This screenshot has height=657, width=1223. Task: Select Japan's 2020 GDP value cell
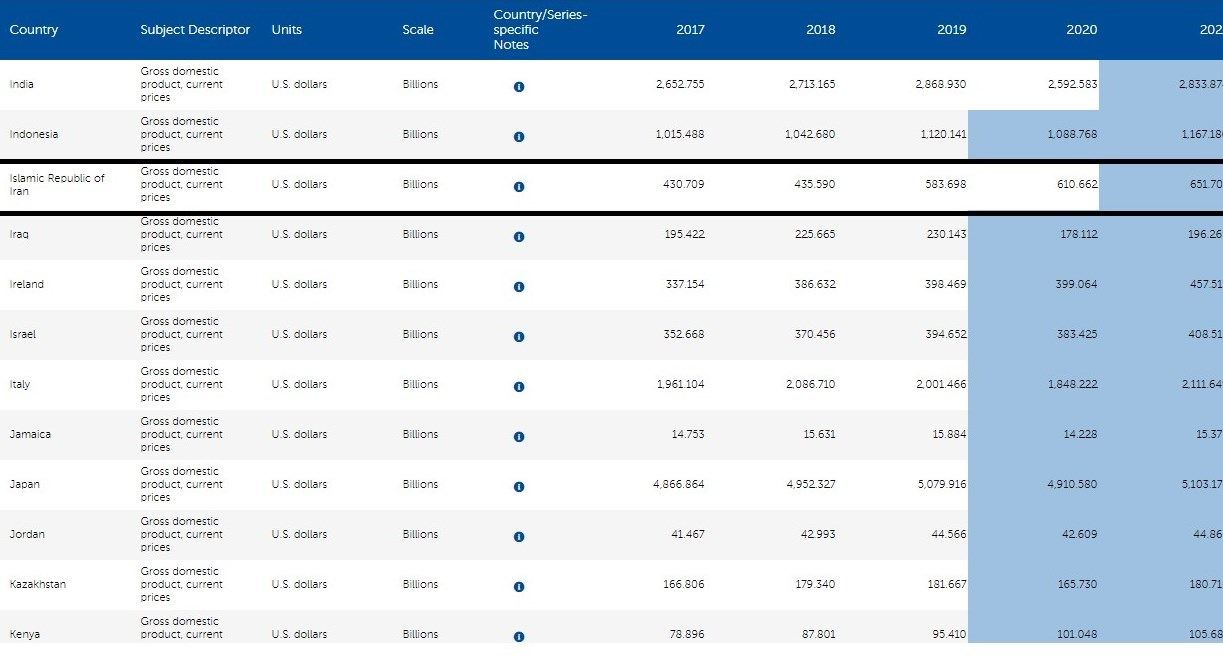[x=1072, y=484]
